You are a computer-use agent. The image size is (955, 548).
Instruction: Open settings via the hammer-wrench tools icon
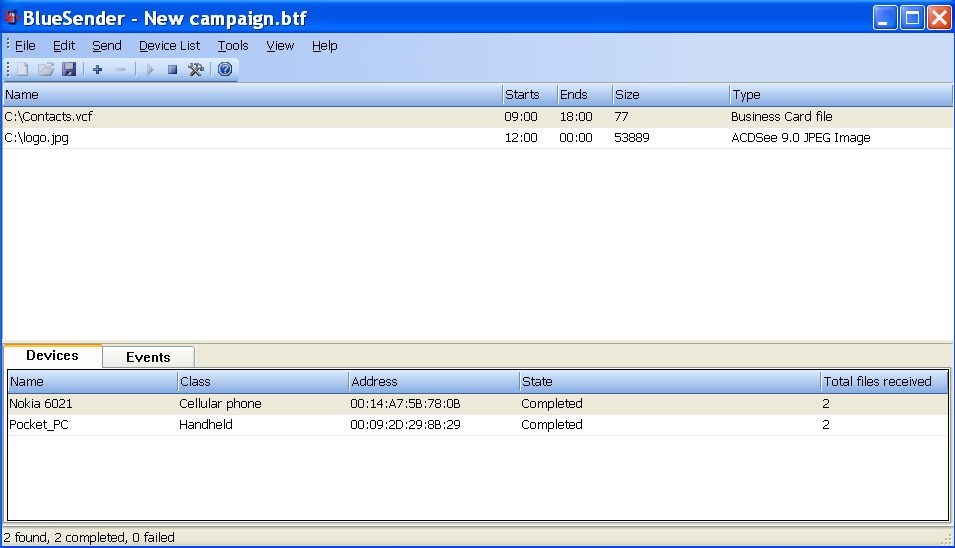pyautogui.click(x=196, y=70)
